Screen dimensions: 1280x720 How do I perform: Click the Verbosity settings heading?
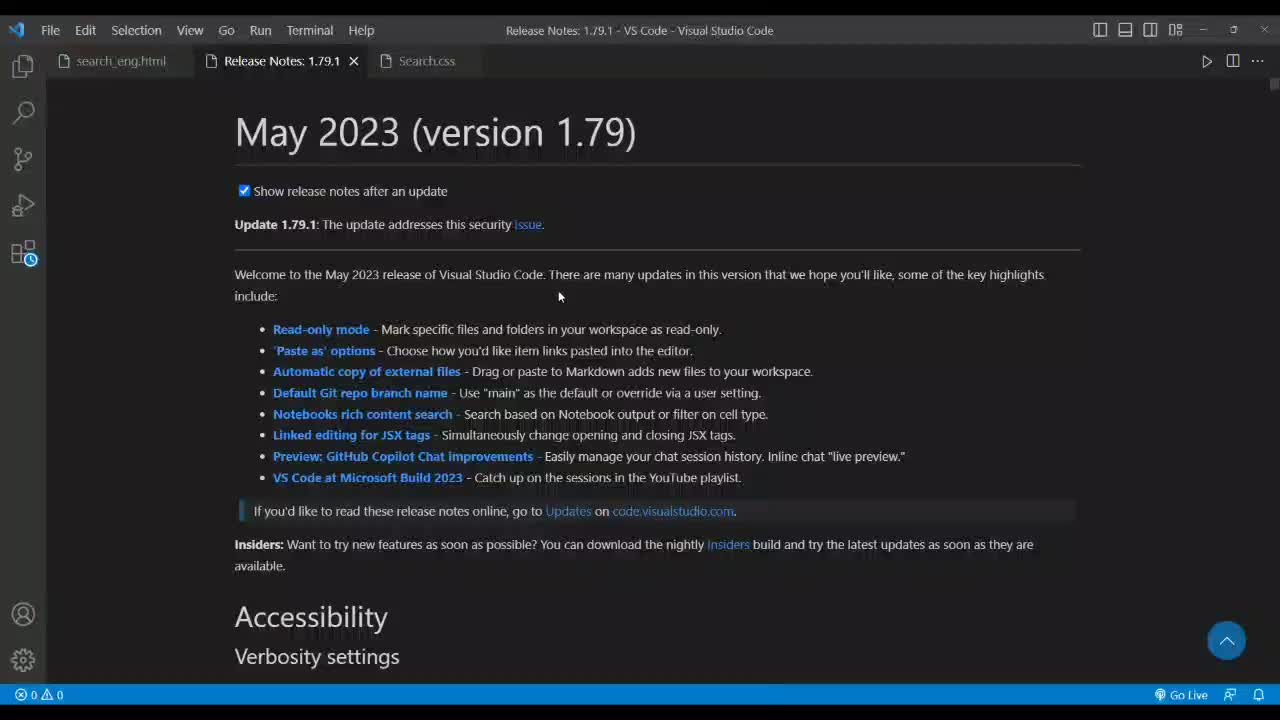(x=317, y=657)
